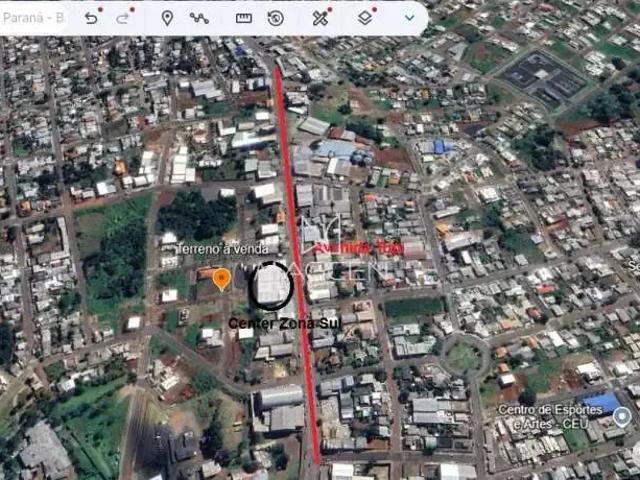Expand the toolbar chevron dropdown
Viewport: 640px width, 480px height.
[409, 18]
